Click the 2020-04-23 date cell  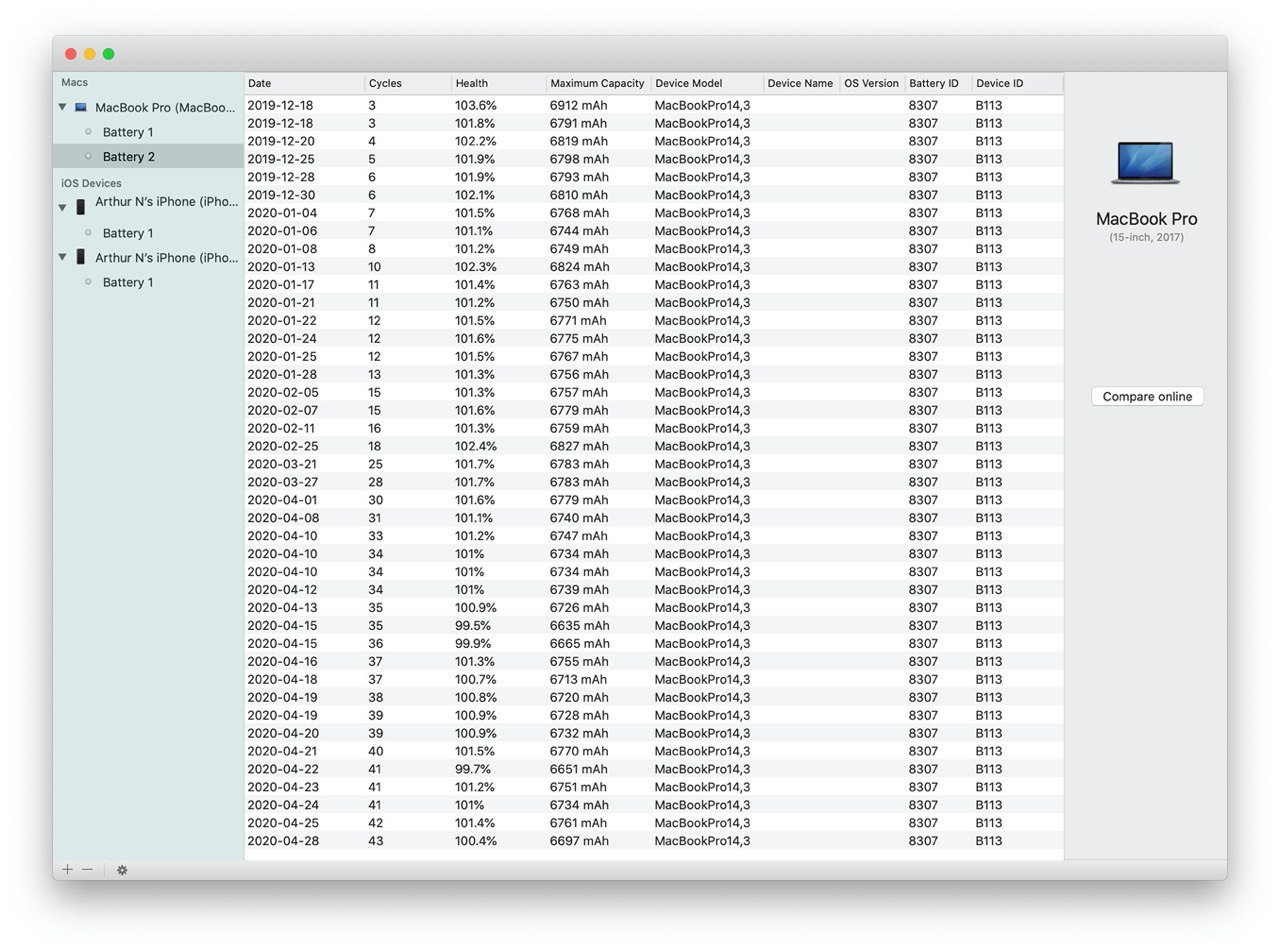click(x=281, y=787)
